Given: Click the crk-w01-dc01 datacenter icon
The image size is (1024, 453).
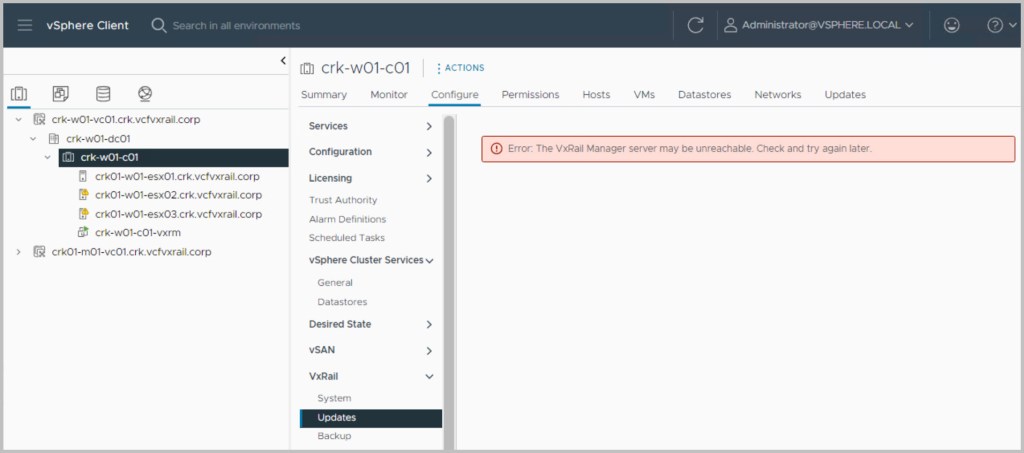Looking at the screenshot, I should [54, 139].
